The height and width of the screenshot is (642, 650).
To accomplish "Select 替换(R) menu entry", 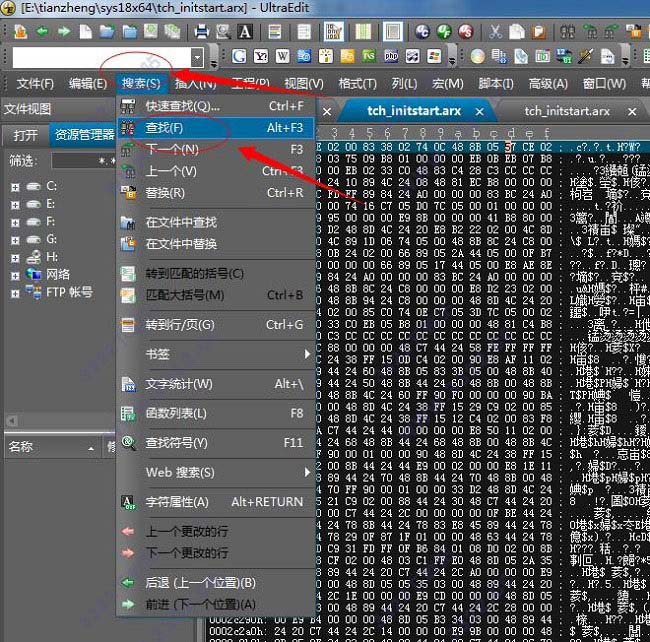I will pos(215,193).
